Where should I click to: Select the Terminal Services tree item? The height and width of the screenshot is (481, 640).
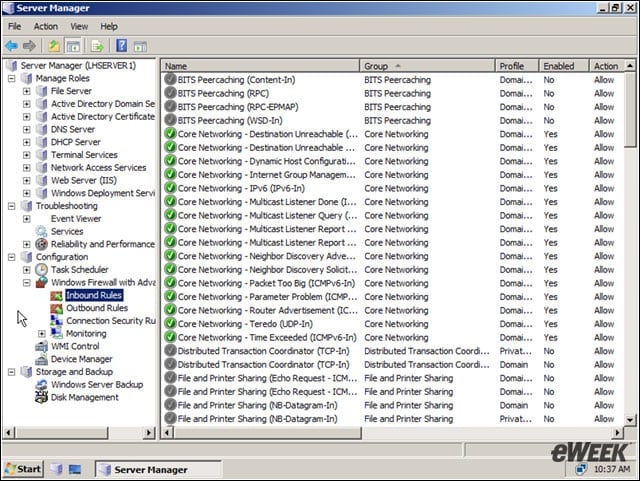click(x=84, y=155)
